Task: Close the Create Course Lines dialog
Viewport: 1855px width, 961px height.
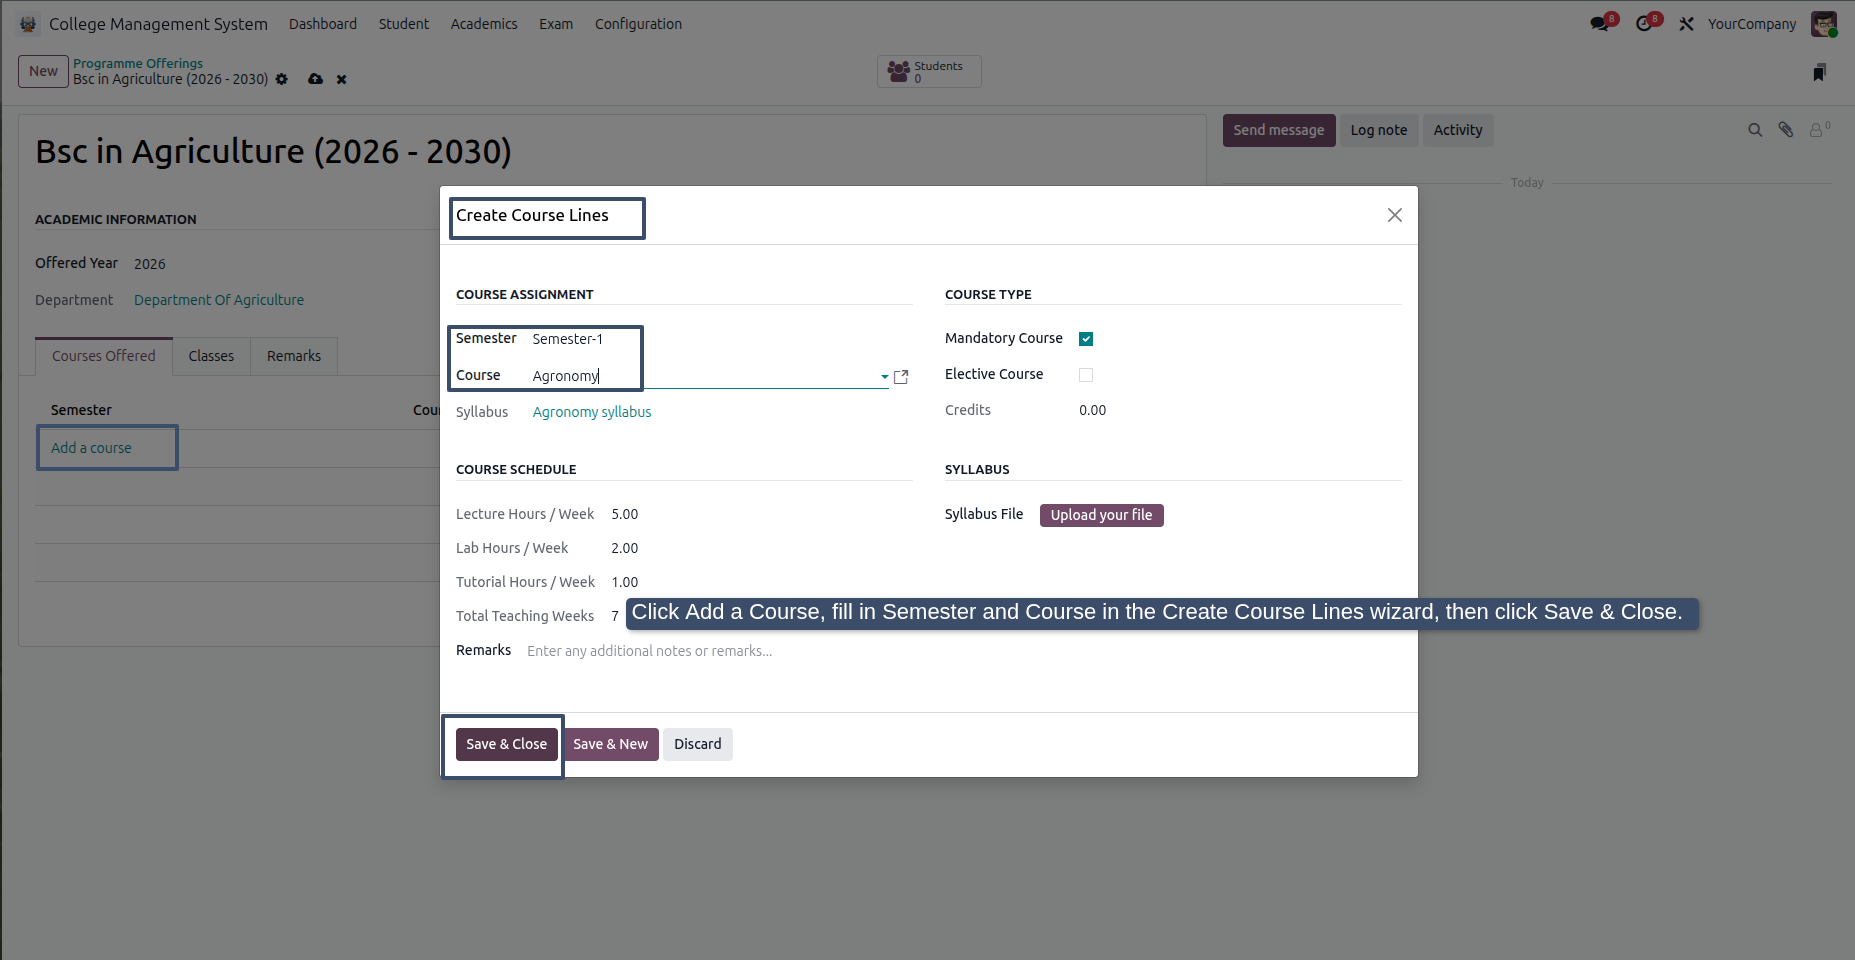Action: click(1394, 215)
